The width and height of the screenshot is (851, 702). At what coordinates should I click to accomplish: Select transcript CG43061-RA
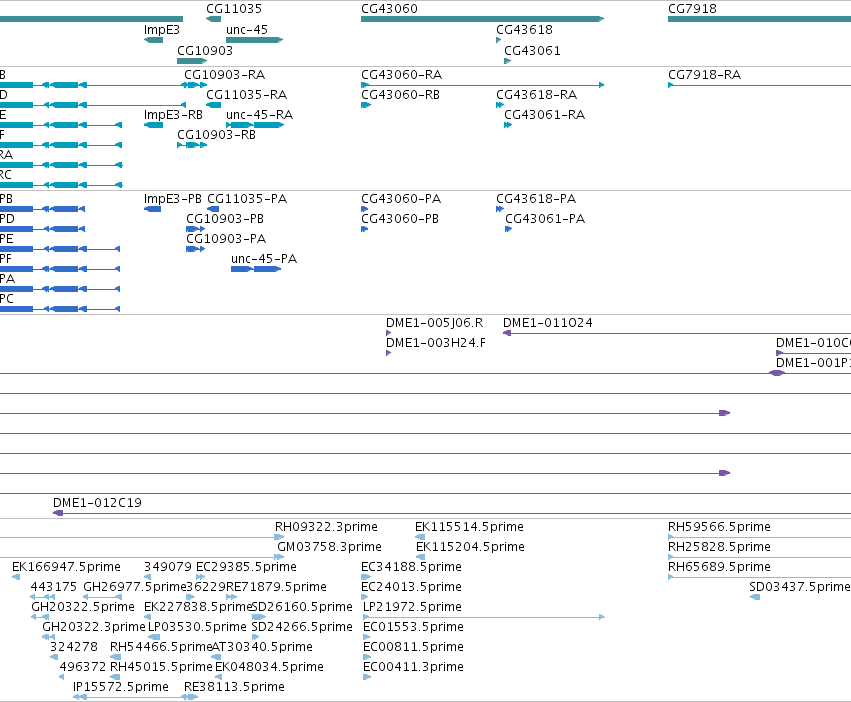[x=544, y=115]
